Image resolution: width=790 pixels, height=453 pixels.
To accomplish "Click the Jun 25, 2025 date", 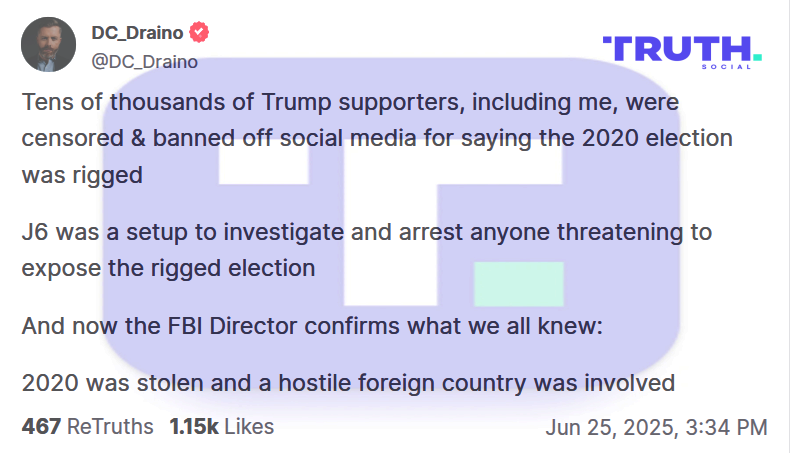I will [613, 428].
